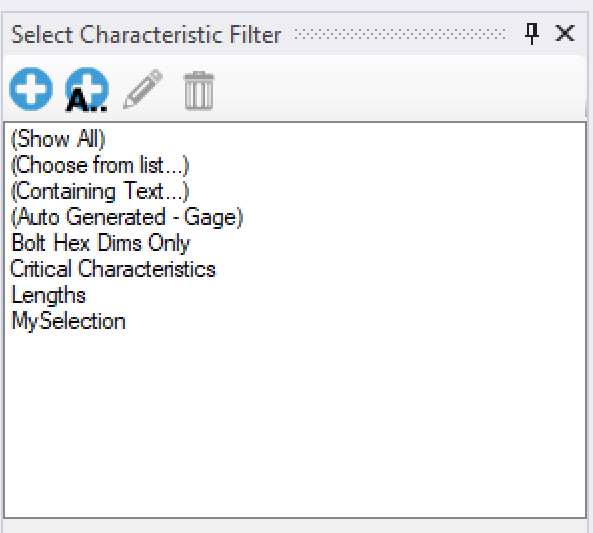Open the (Containing Text...) filter option
Image resolution: width=593 pixels, height=533 pixels.
[100, 191]
